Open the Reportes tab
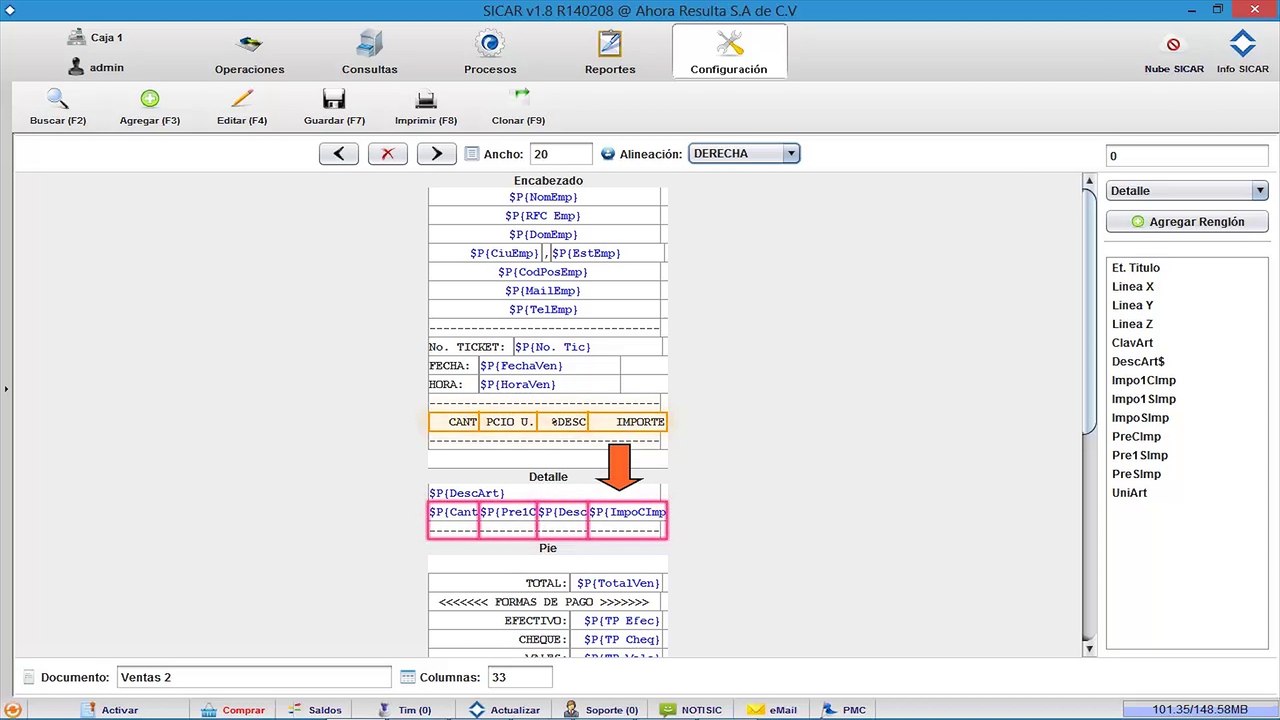The height and width of the screenshot is (720, 1280). pyautogui.click(x=610, y=54)
